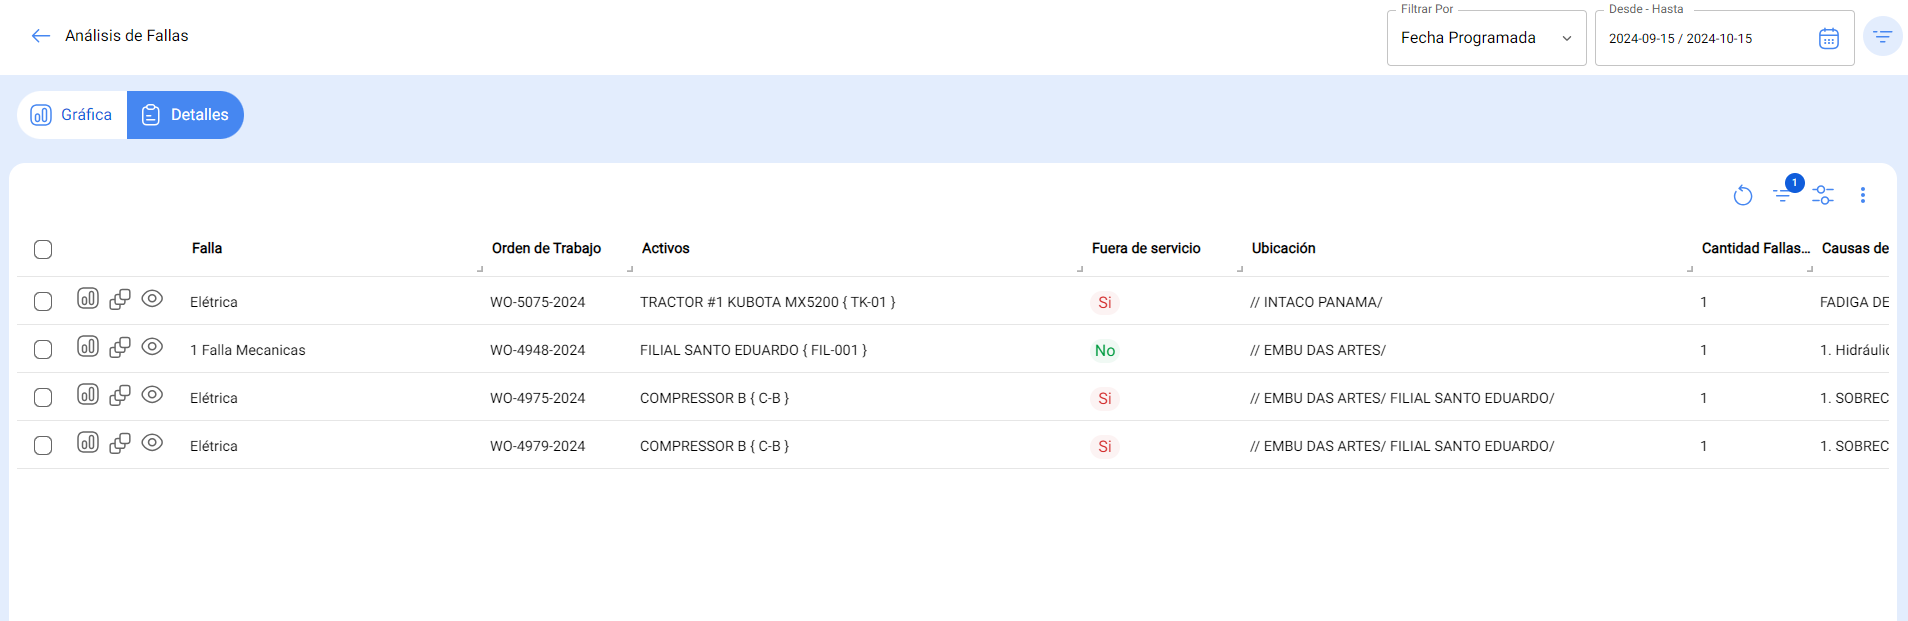
Task: Expand the Fecha Programada filter dropdown
Action: pos(1486,38)
